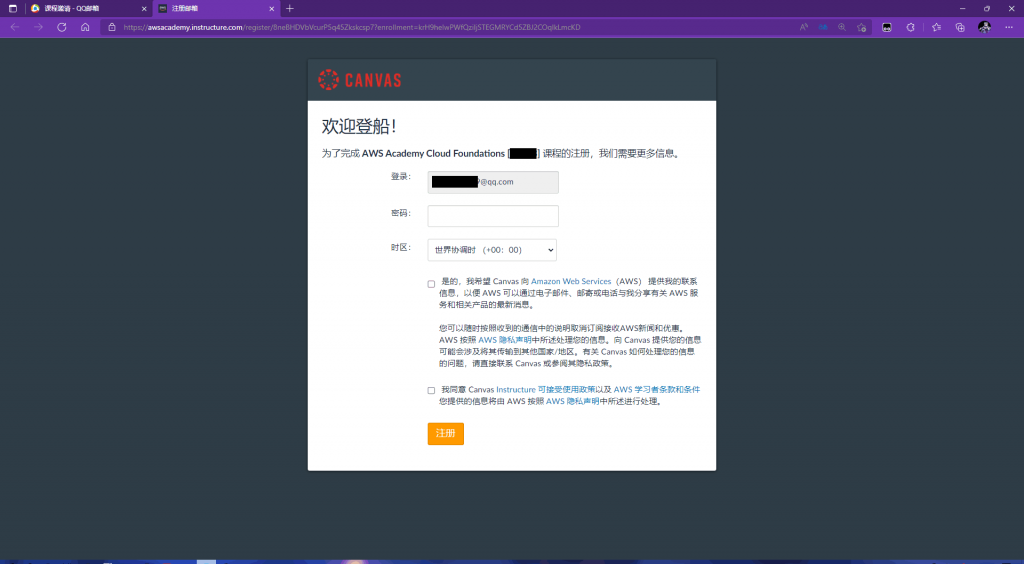This screenshot has height=564, width=1024.
Task: Switch to the 注册邮箱 tab
Action: [216, 8]
